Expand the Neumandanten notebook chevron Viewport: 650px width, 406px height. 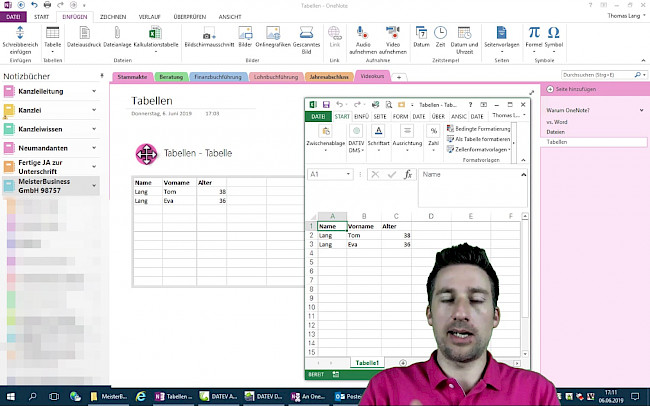point(93,147)
